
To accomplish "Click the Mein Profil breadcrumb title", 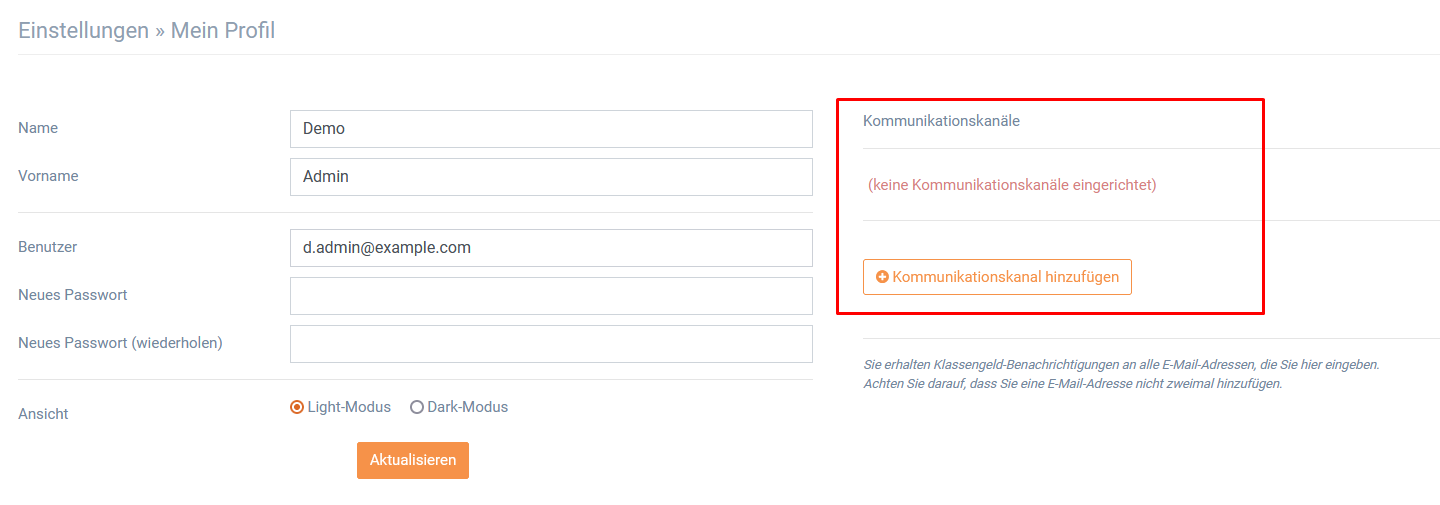I will [223, 31].
